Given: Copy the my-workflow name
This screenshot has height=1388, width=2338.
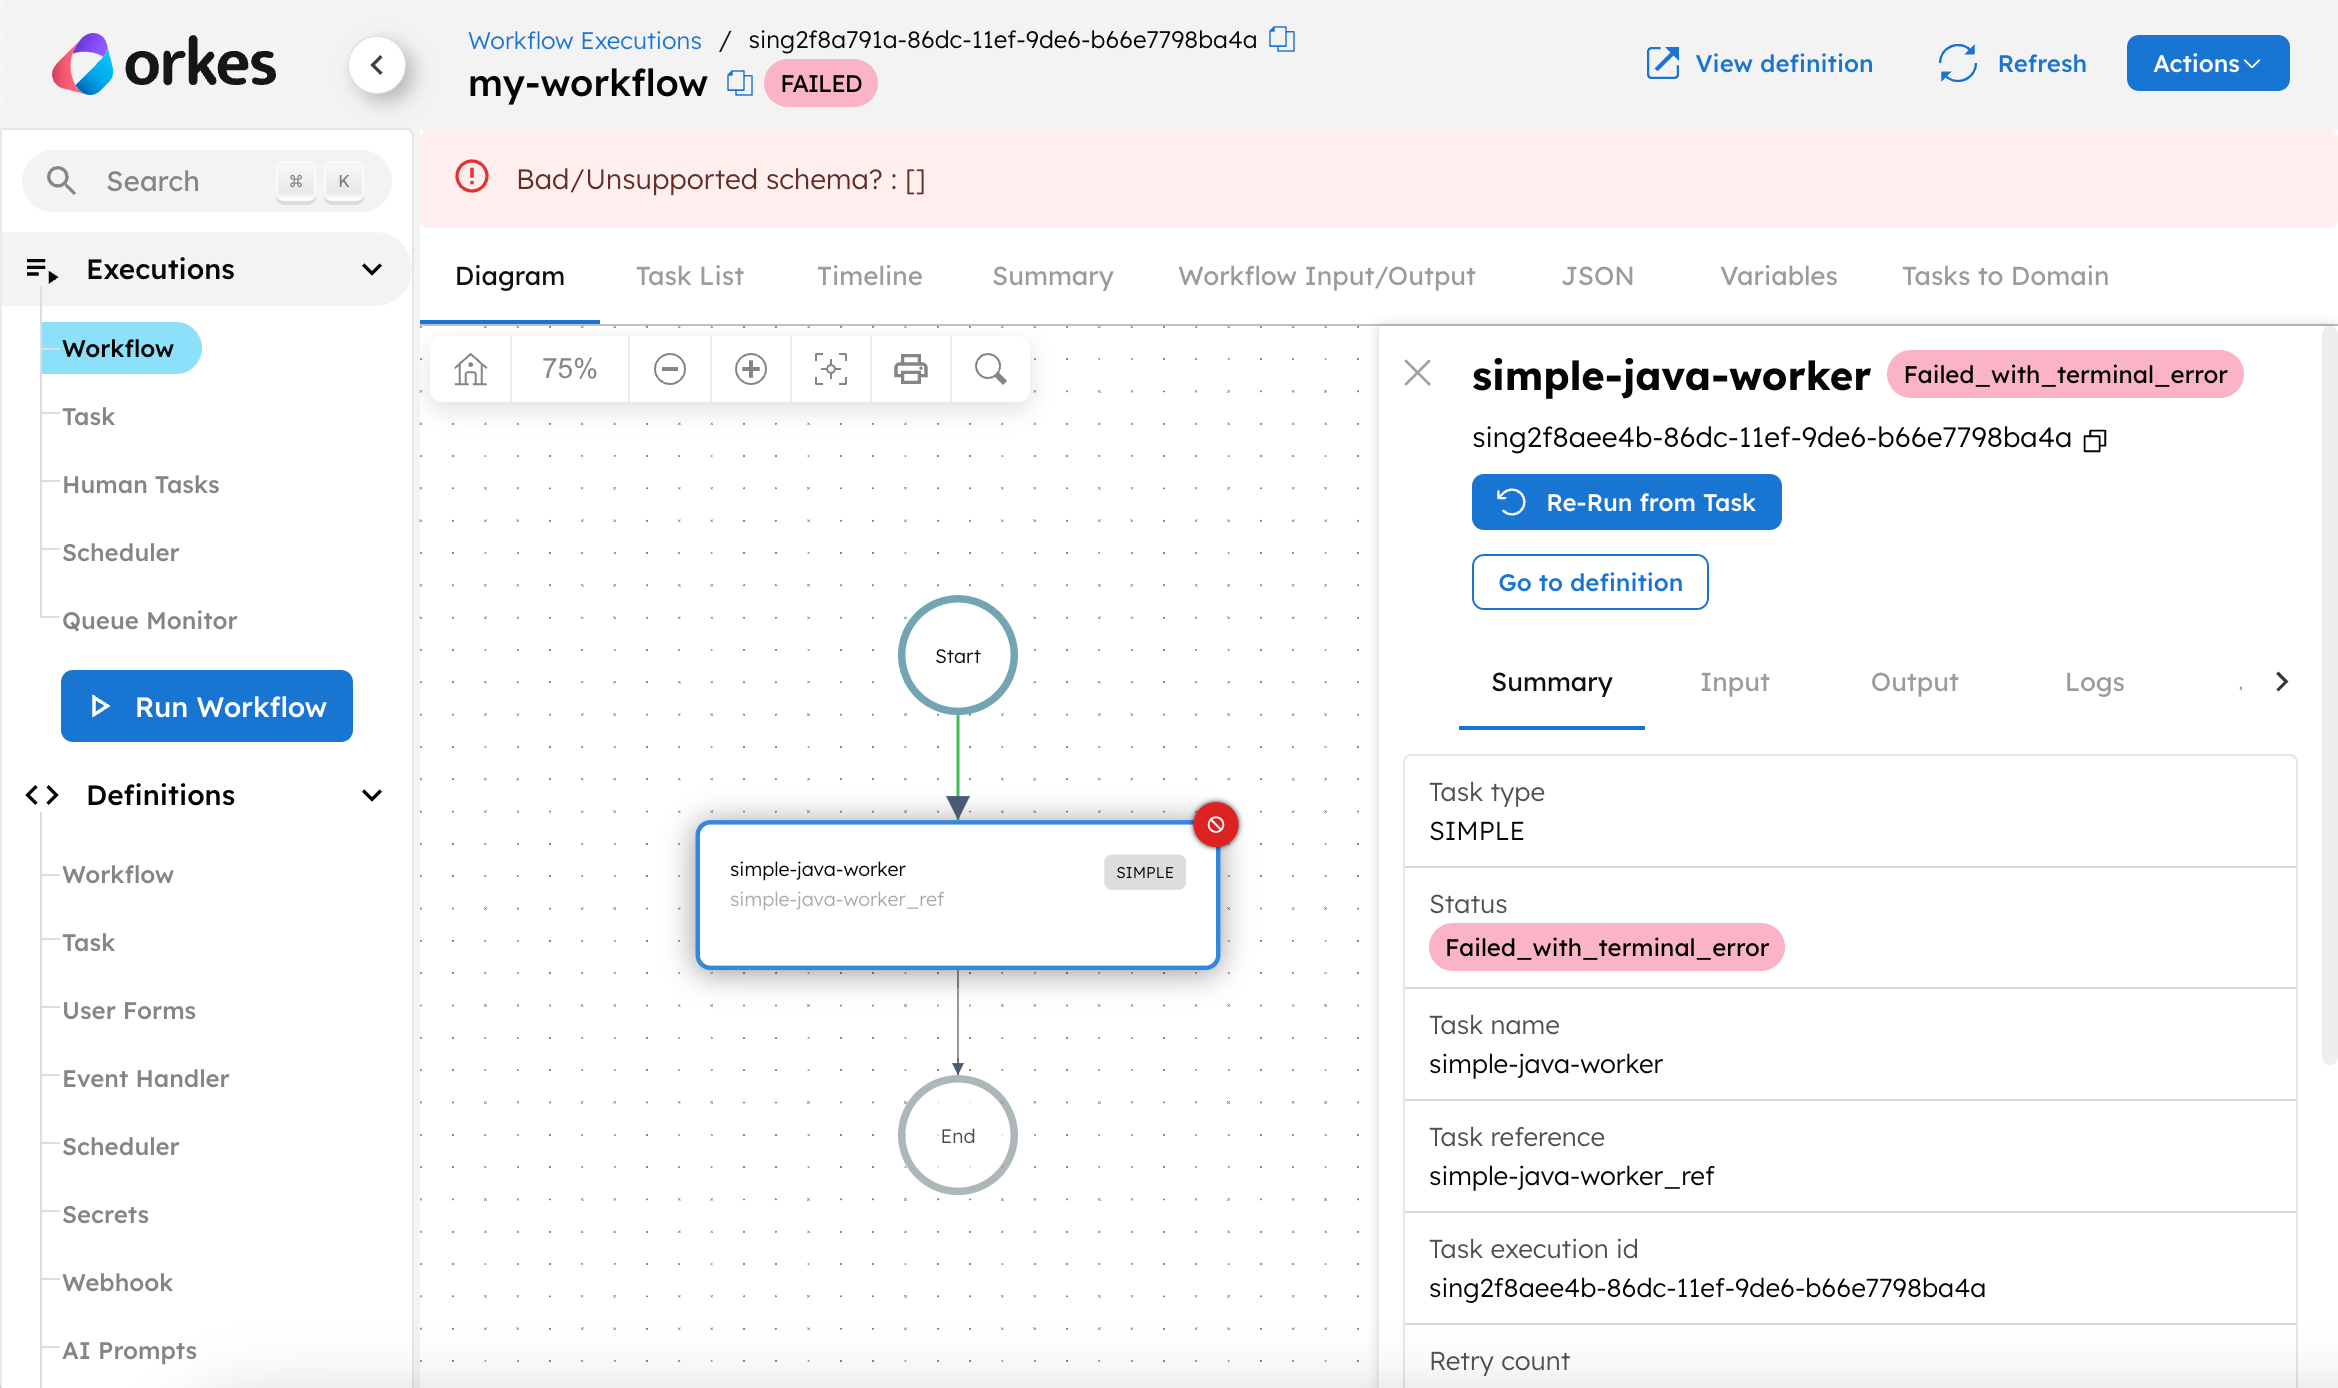Looking at the screenshot, I should pos(740,83).
